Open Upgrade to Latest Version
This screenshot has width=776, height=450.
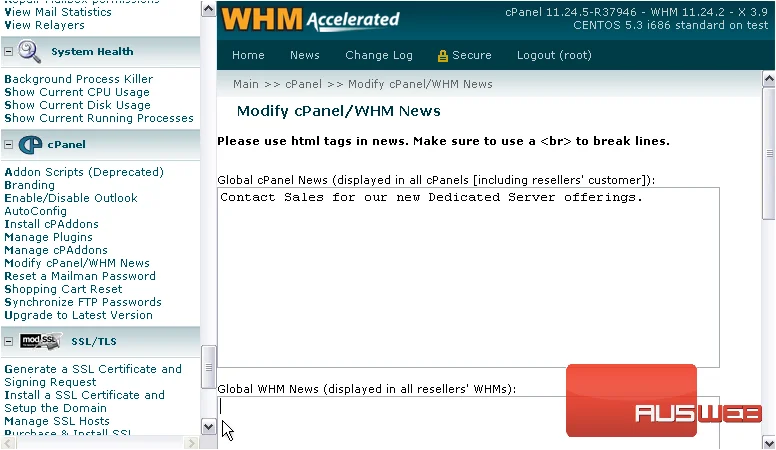click(x=78, y=315)
